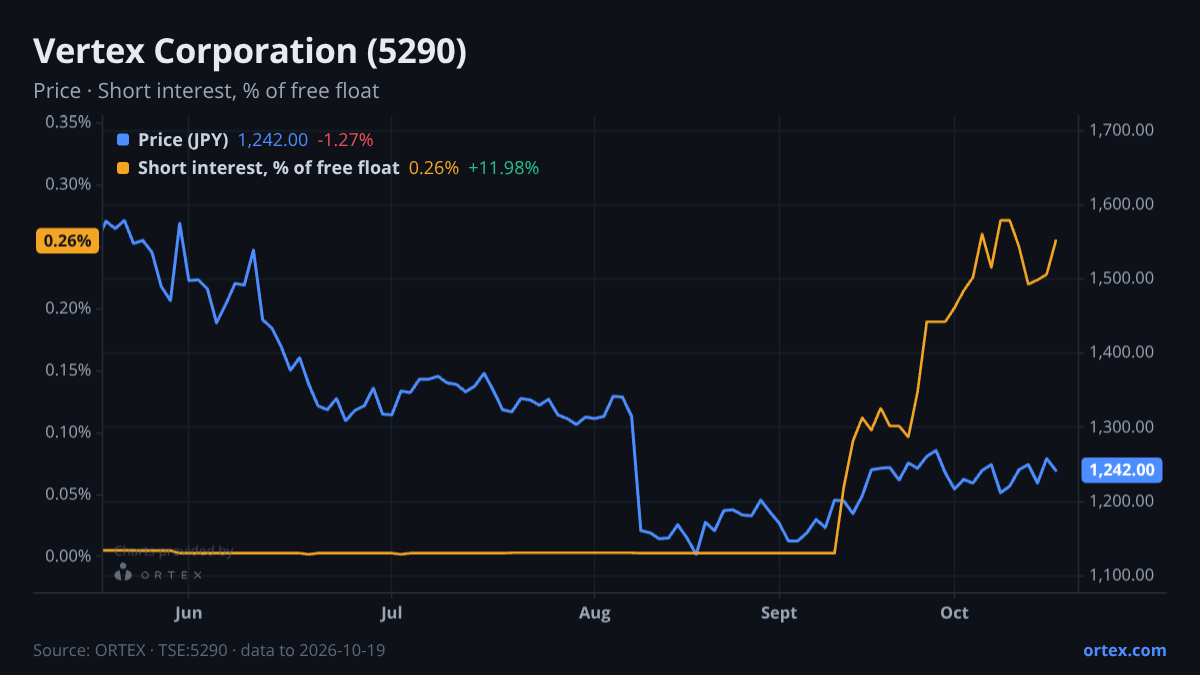Click the 0.00% left axis tick
The image size is (1200, 675).
tap(68, 556)
